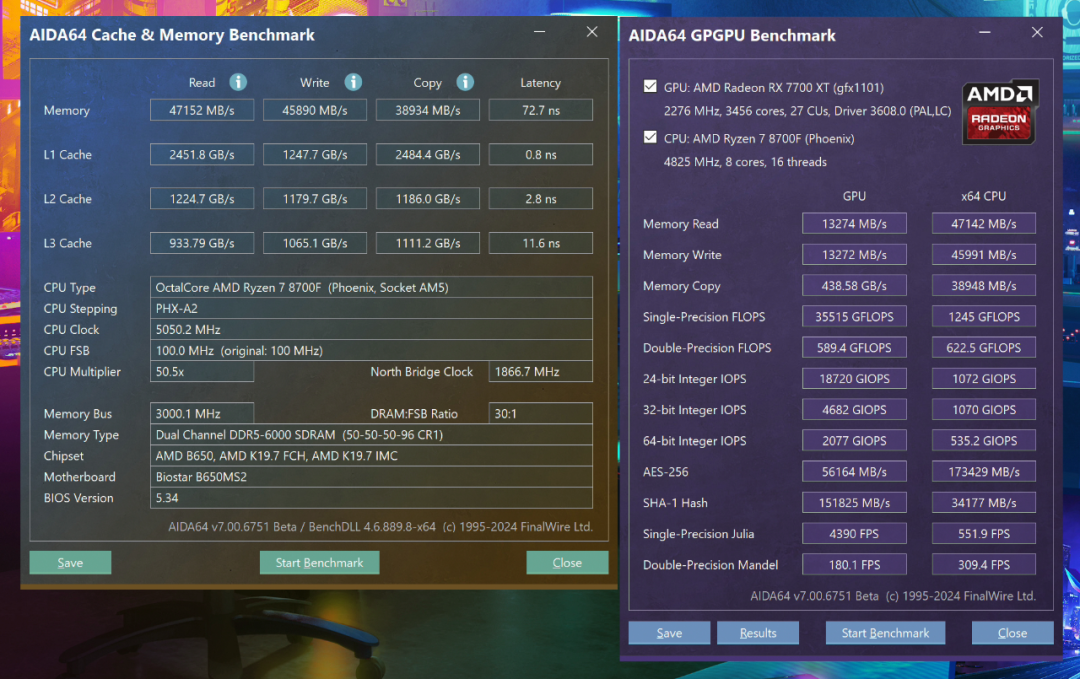The width and height of the screenshot is (1080, 679).
Task: Select L2 Cache latency 2.8 ns
Action: [x=541, y=198]
